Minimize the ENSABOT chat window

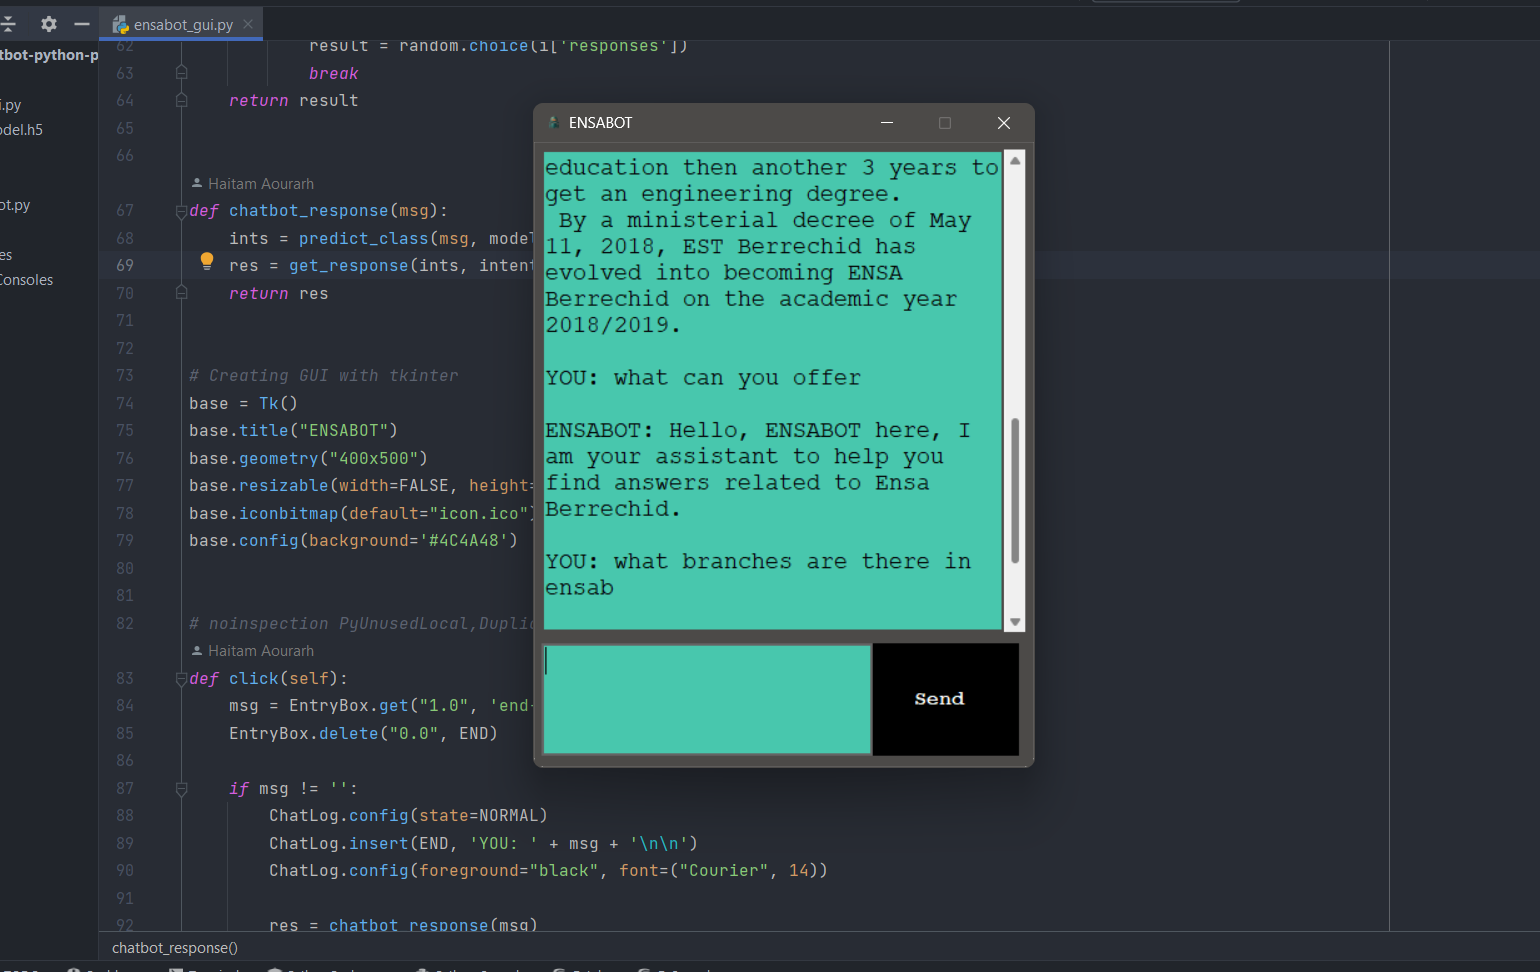(x=886, y=123)
